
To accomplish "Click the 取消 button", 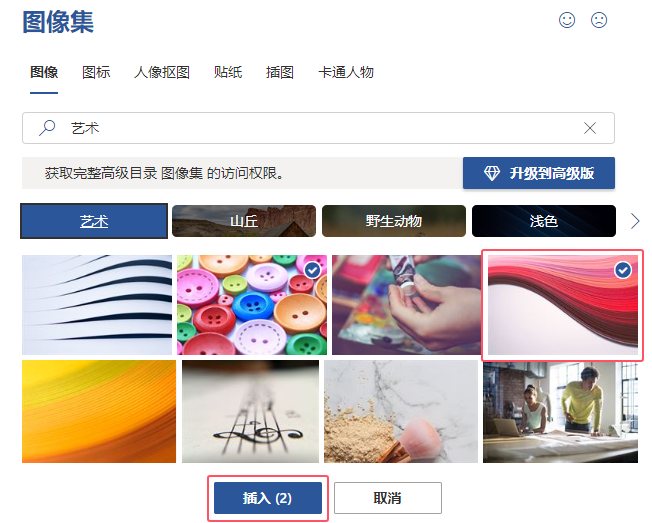I will [388, 498].
